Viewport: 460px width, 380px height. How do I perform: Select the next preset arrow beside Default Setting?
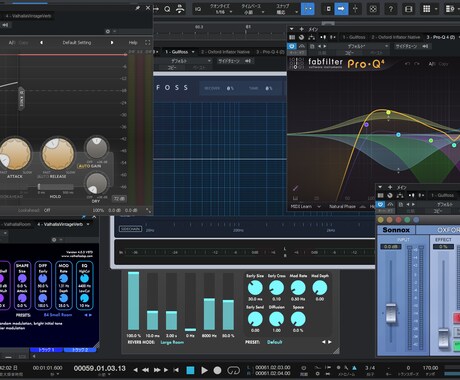tap(112, 43)
